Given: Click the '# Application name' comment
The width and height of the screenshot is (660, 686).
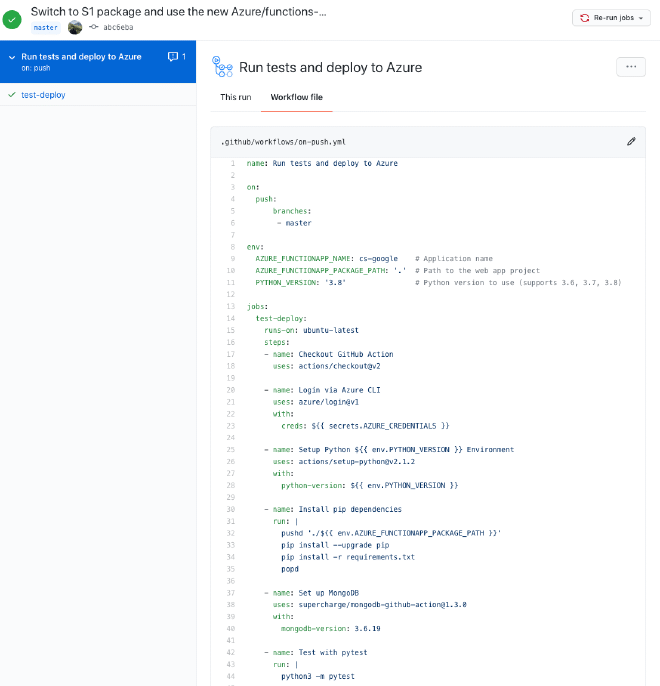Looking at the screenshot, I should click(x=454, y=259).
